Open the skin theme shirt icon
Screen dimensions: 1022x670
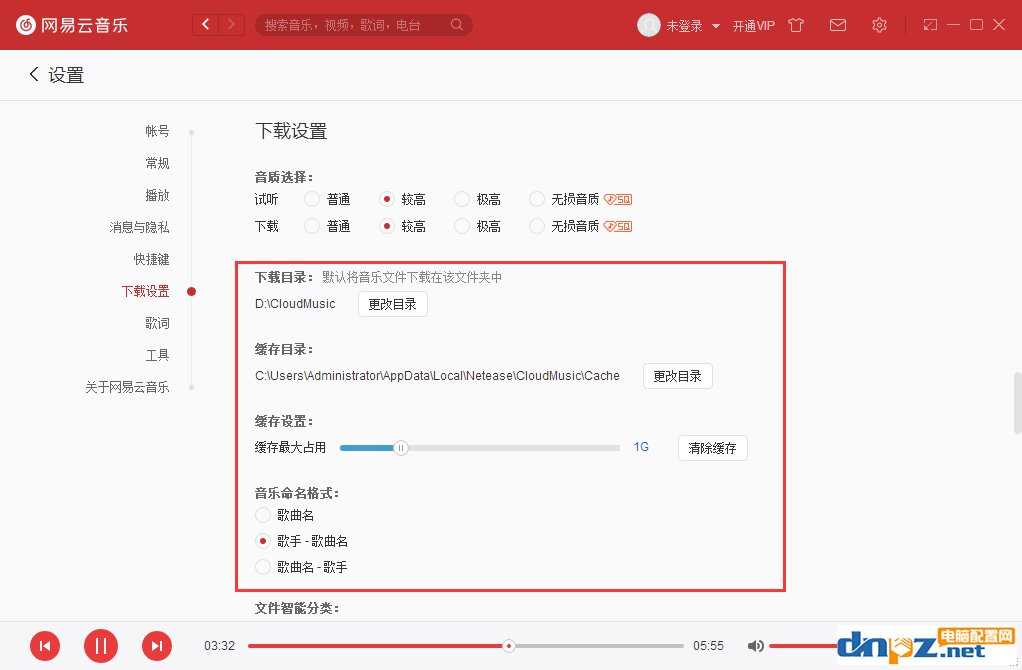point(796,25)
